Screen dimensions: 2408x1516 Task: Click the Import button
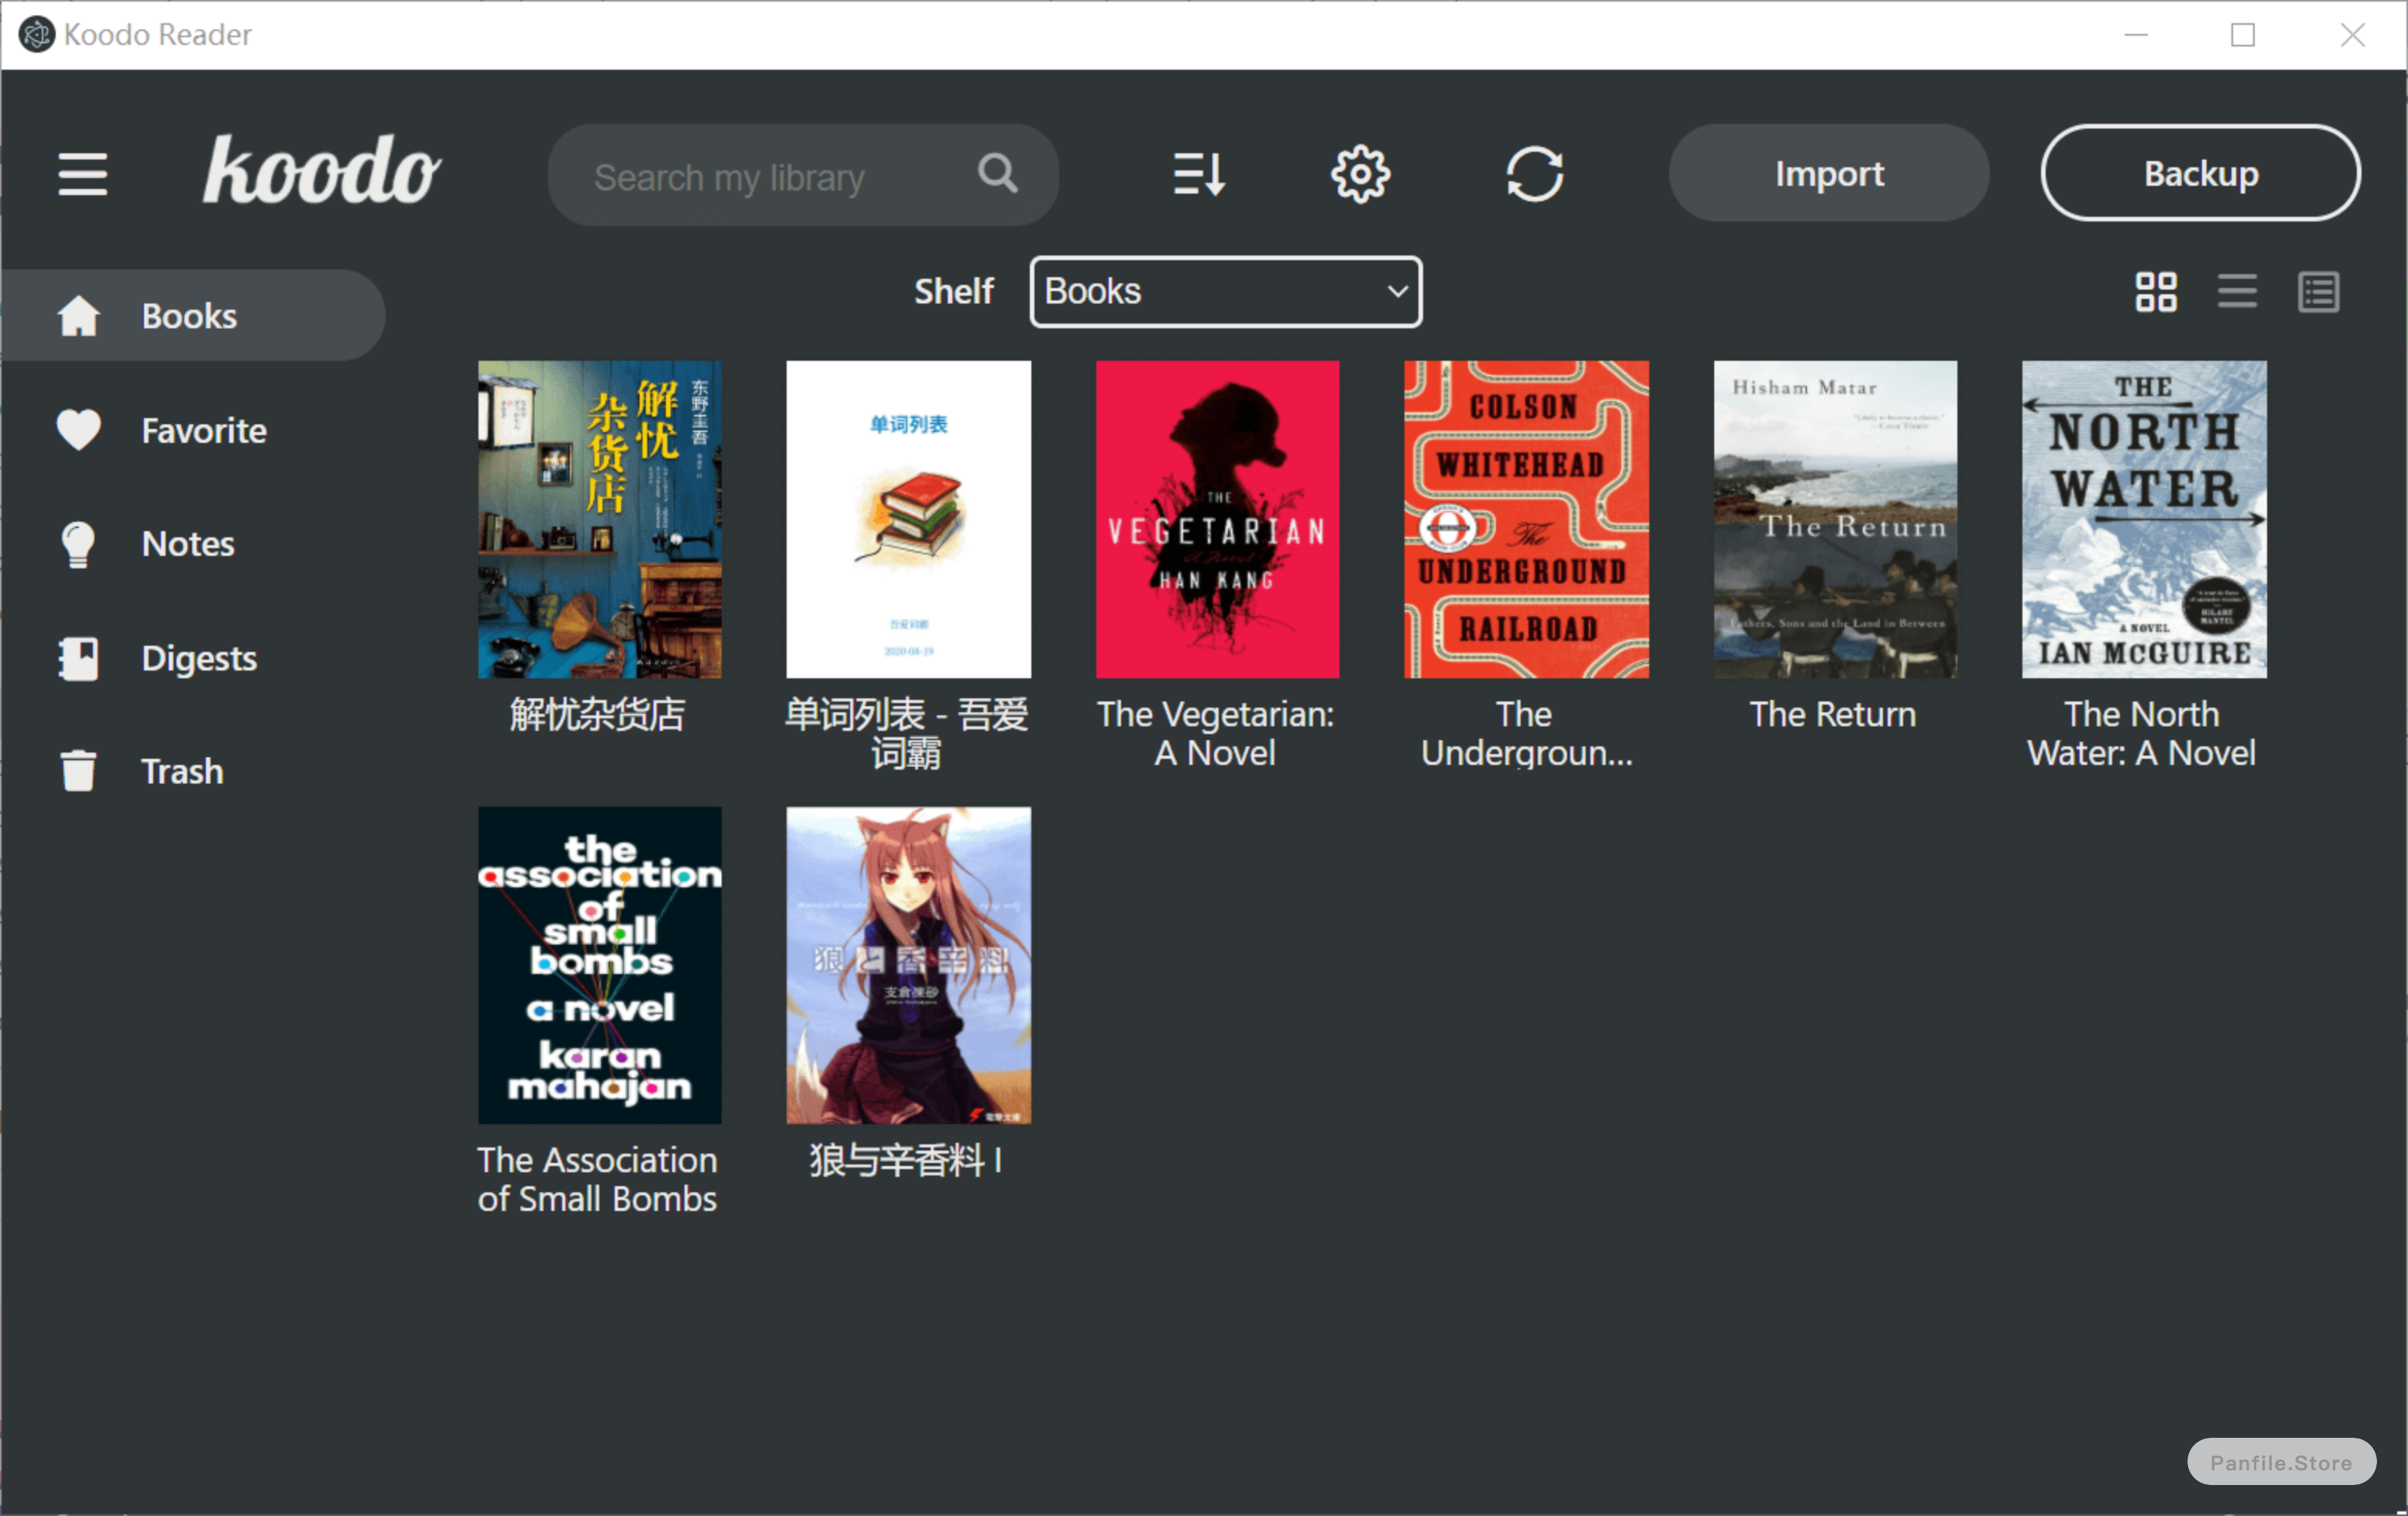(1828, 174)
